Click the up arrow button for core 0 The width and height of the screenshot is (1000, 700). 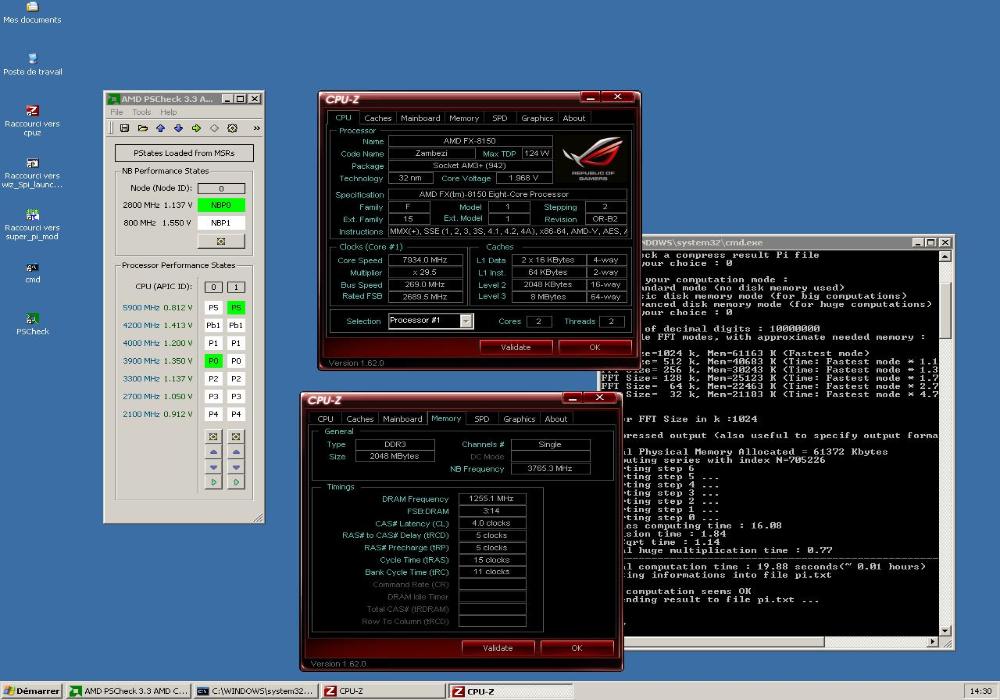pos(214,452)
